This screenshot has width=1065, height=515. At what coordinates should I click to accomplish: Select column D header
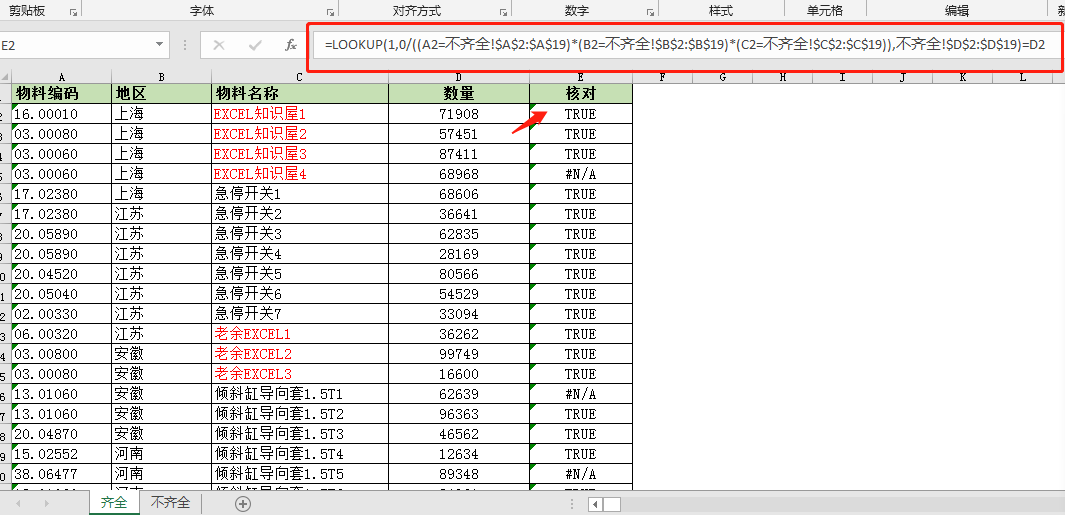459,77
